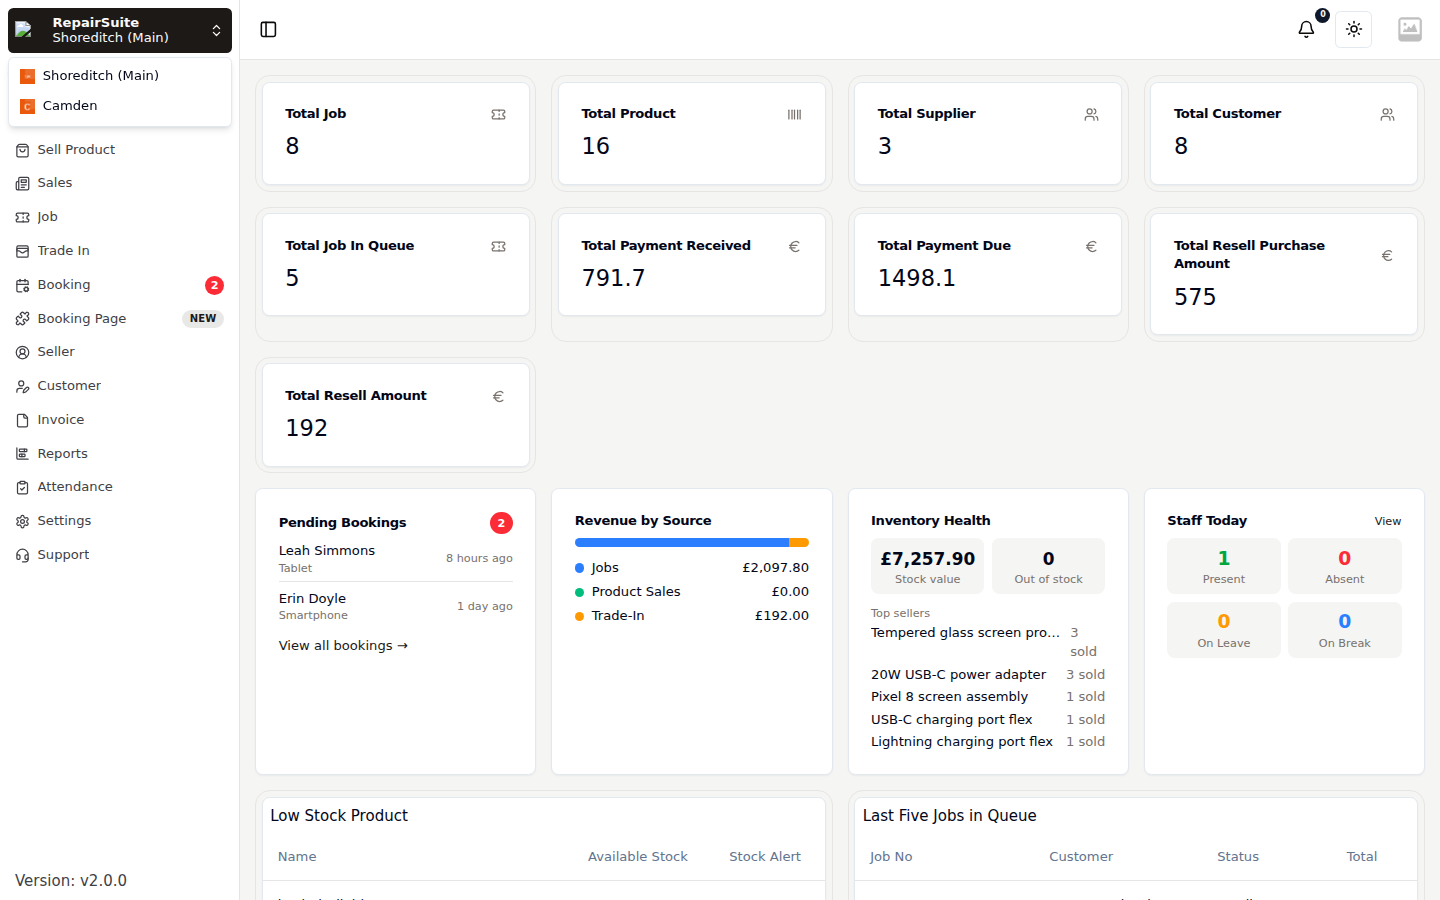Viewport: 1440px width, 900px height.
Task: Click the Trade In sidebar icon
Action: point(22,251)
